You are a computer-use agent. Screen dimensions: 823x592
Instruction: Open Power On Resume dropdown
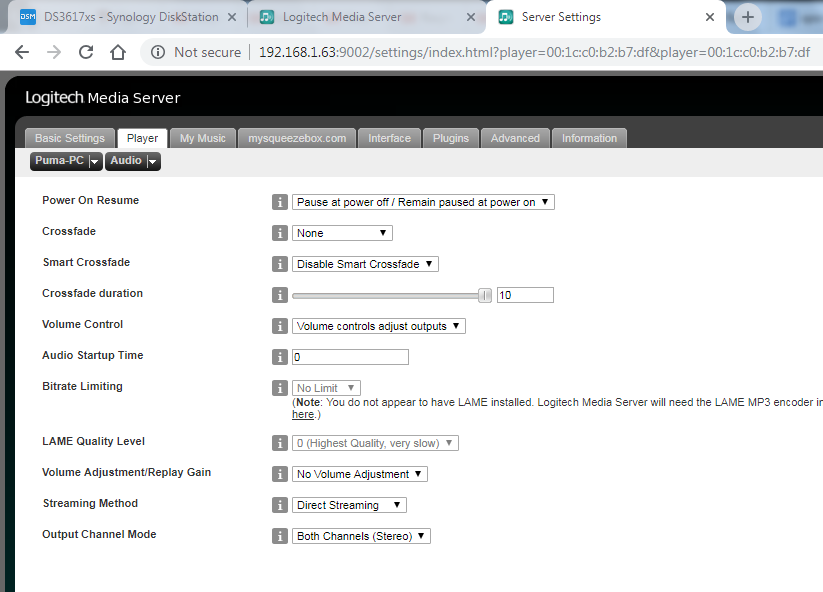point(423,202)
